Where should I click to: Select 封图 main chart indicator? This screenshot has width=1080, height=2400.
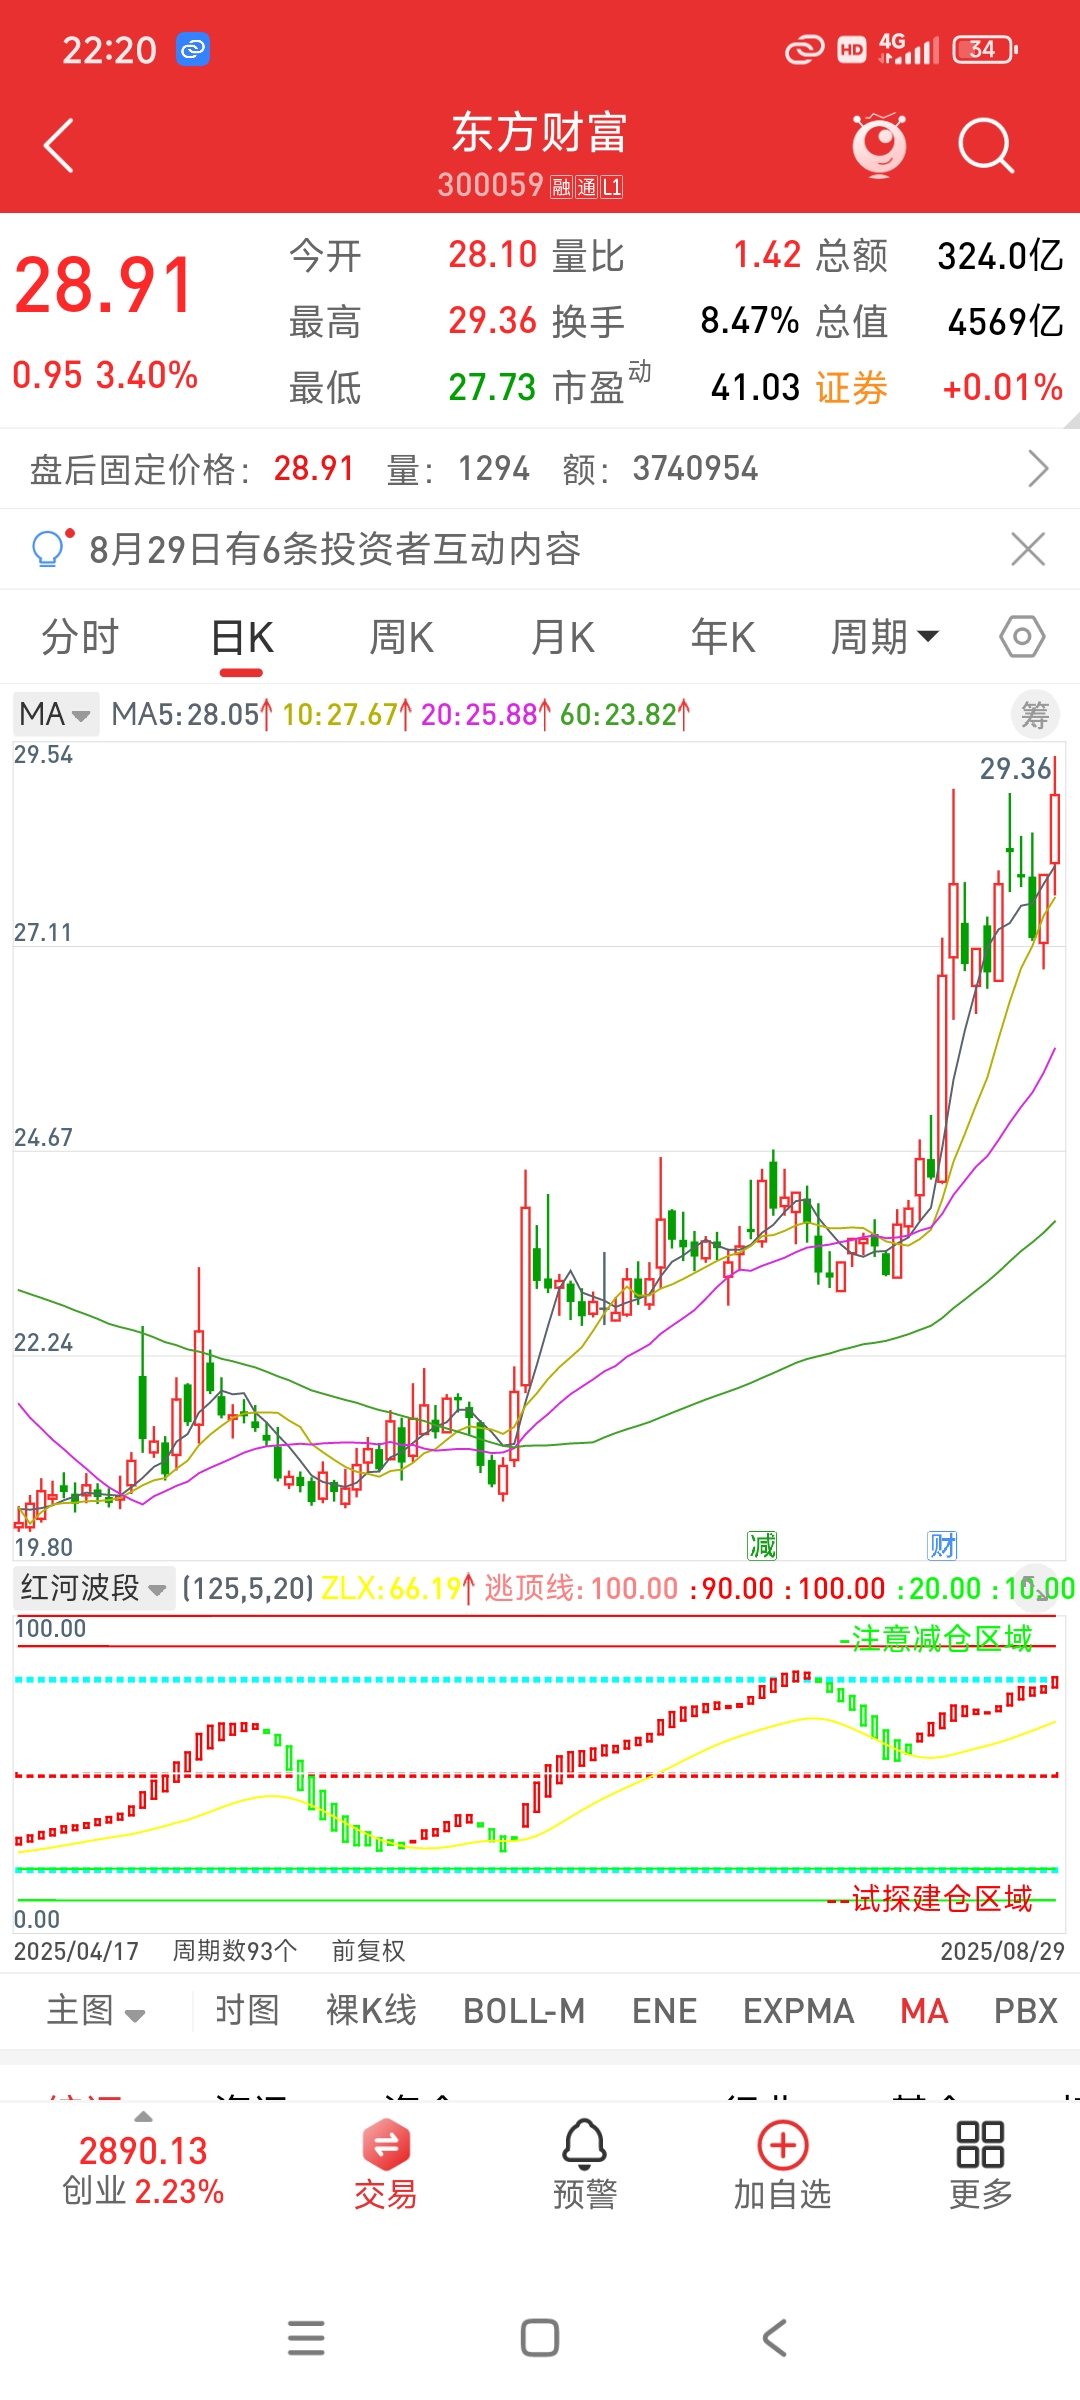pos(247,2011)
